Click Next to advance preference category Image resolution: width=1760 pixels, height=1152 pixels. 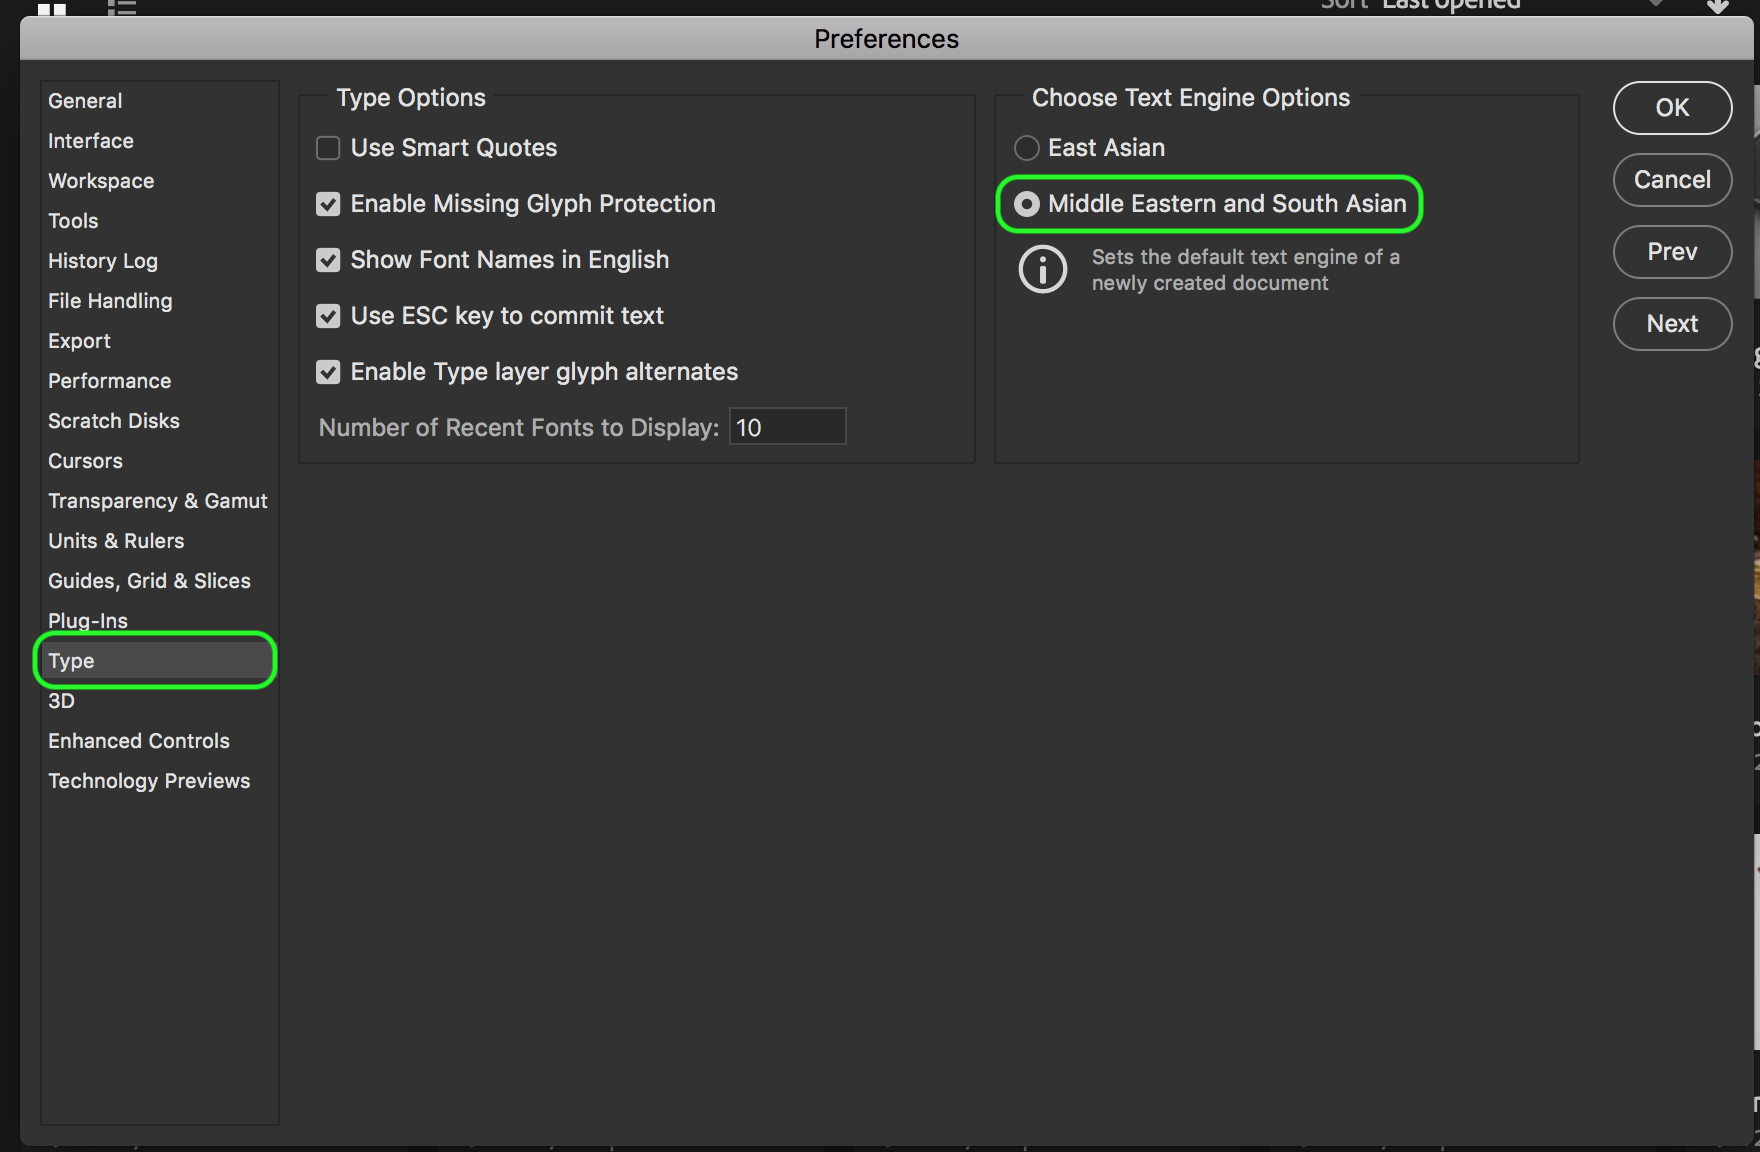coord(1672,324)
